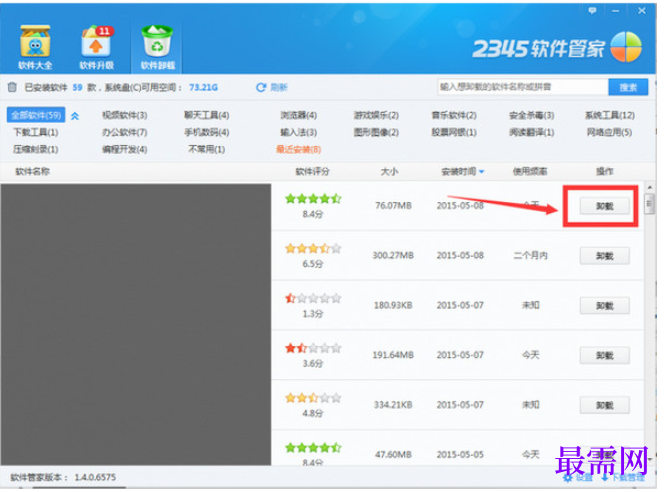Click the scrollbar up arrow
The image size is (667, 492).
coord(650,187)
